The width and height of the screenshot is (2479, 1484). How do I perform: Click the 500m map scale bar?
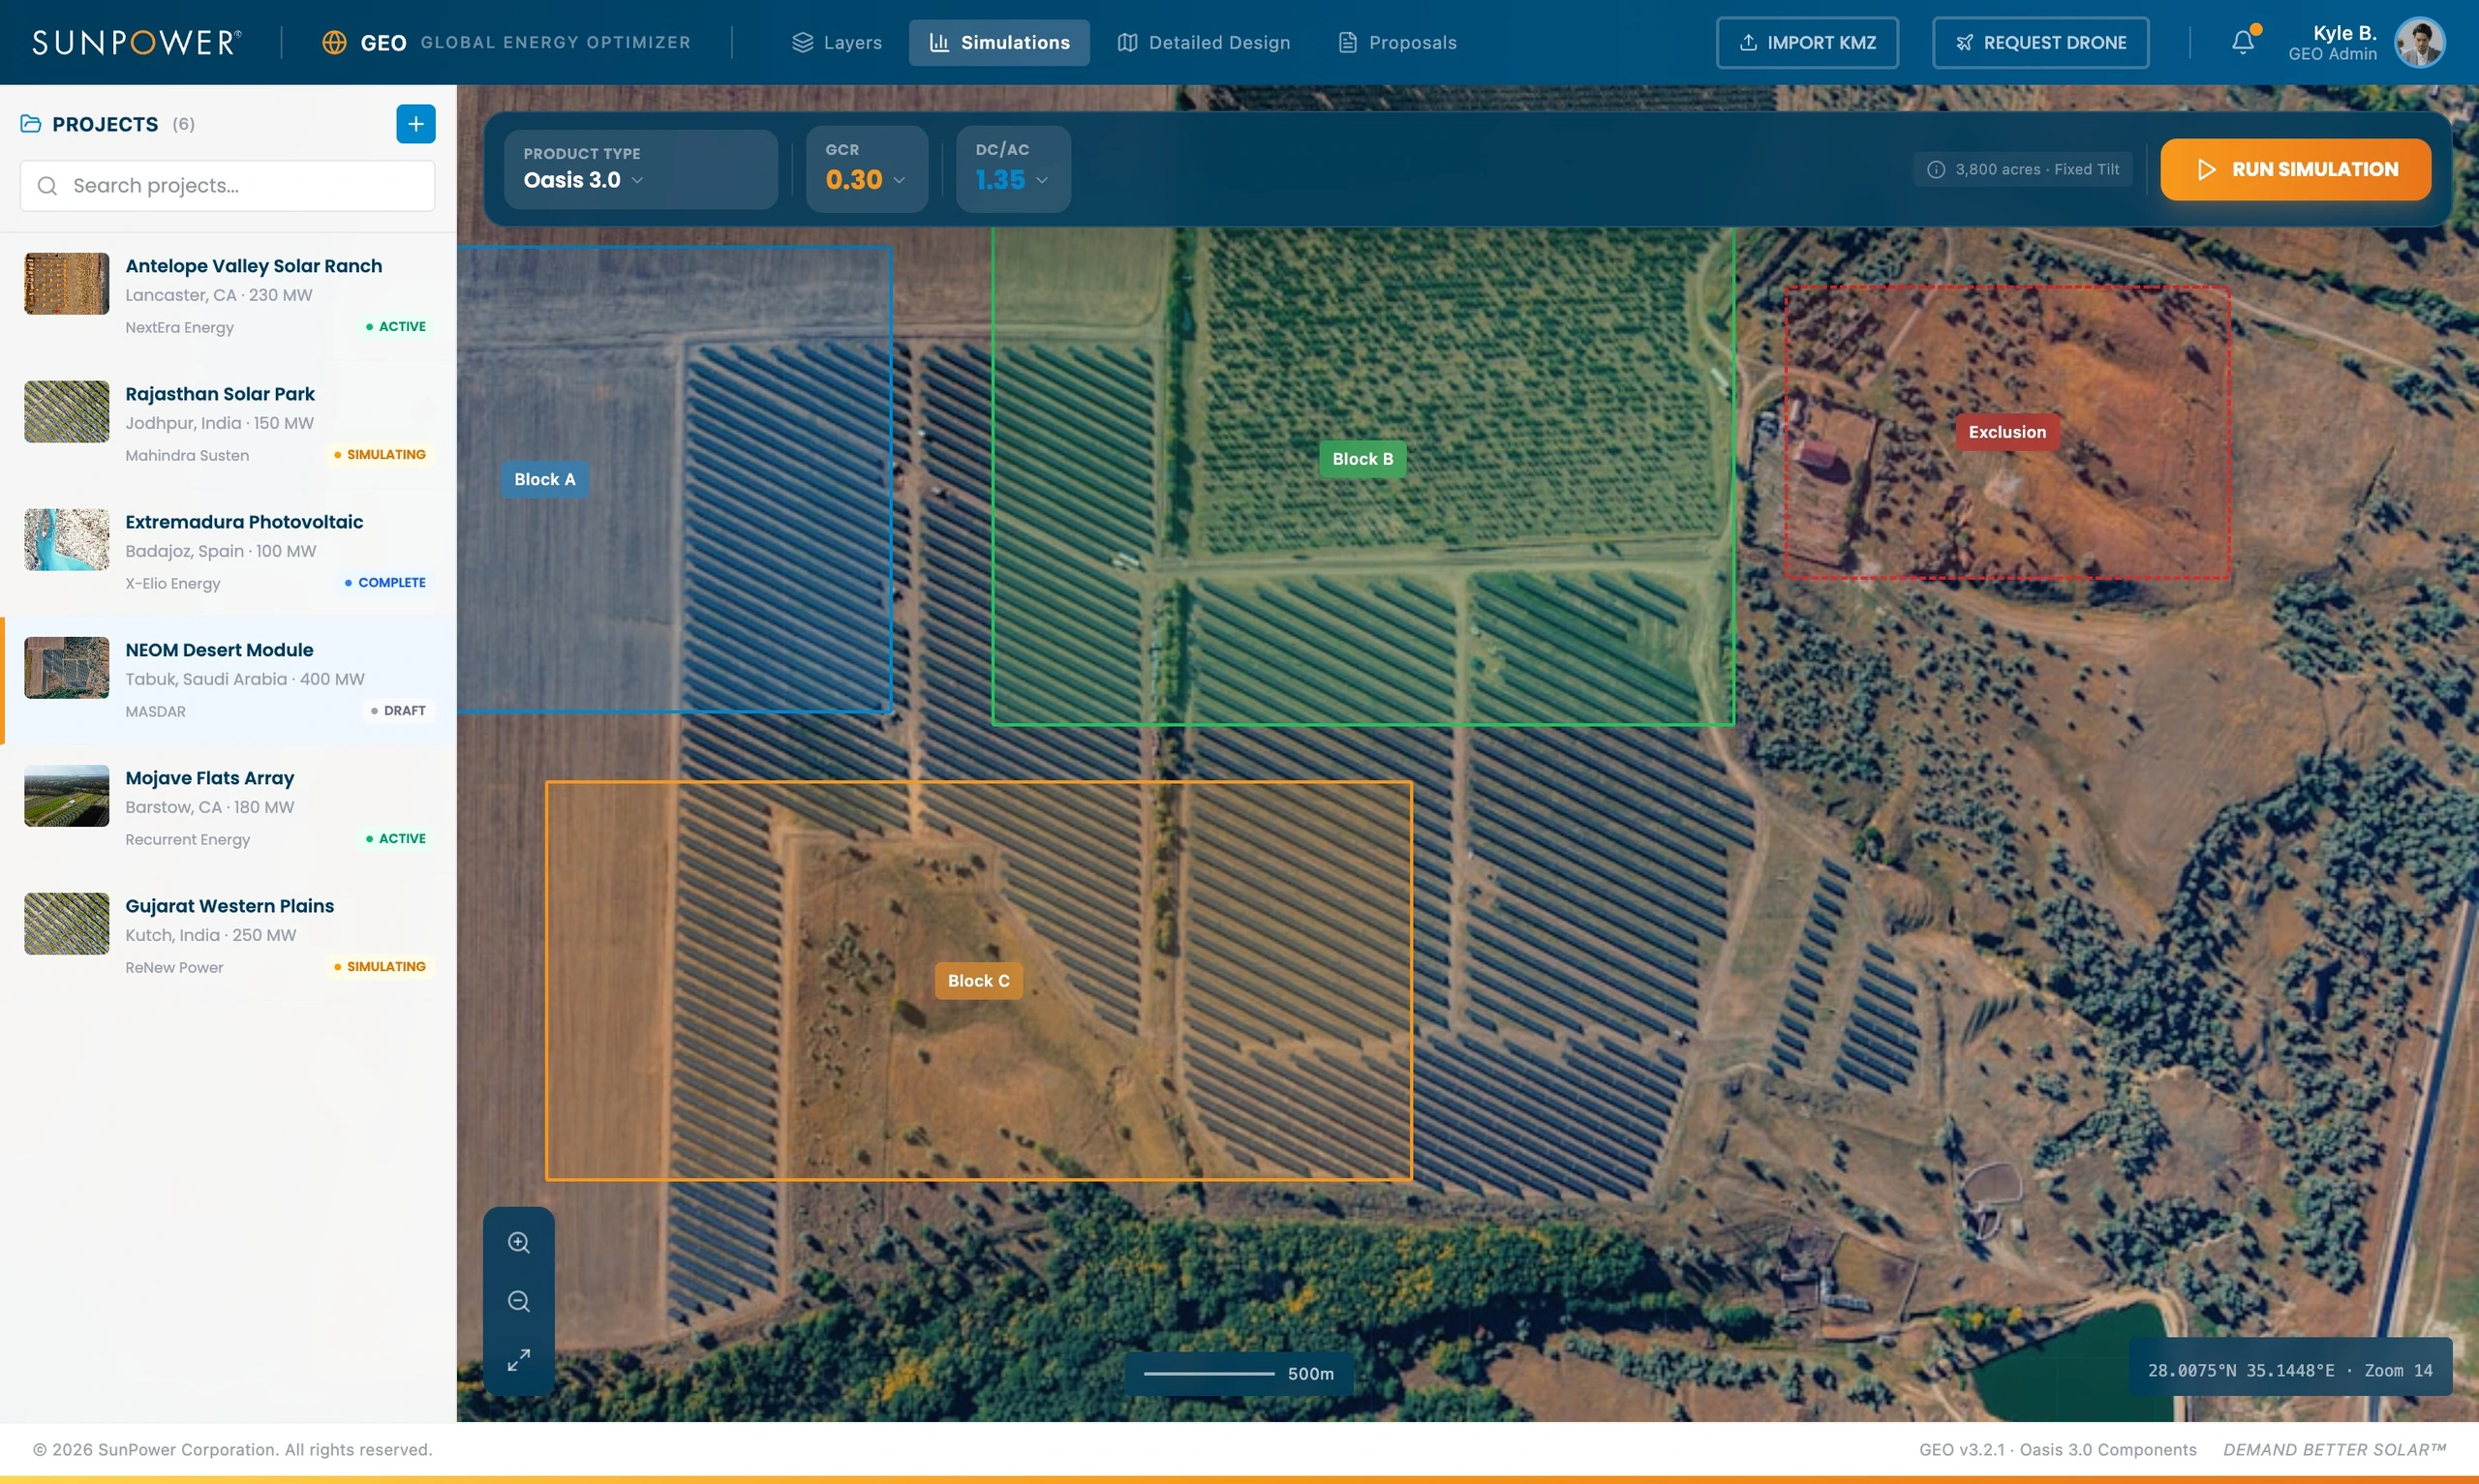point(1239,1374)
